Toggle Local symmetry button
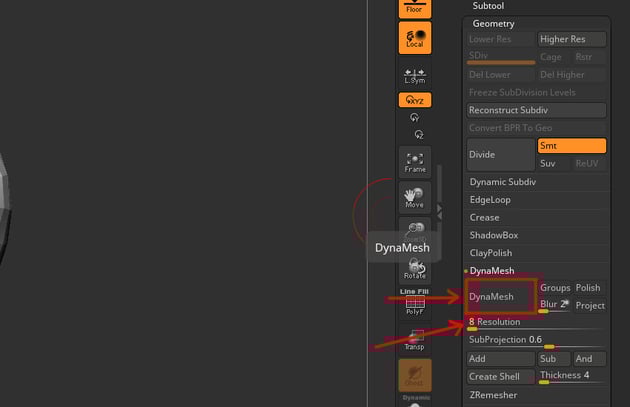Screen dimensions: 630x407 tap(415, 38)
